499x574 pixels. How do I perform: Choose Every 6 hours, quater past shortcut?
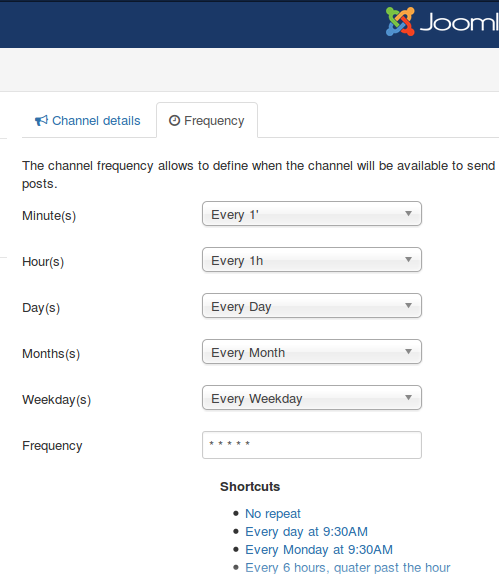347,567
